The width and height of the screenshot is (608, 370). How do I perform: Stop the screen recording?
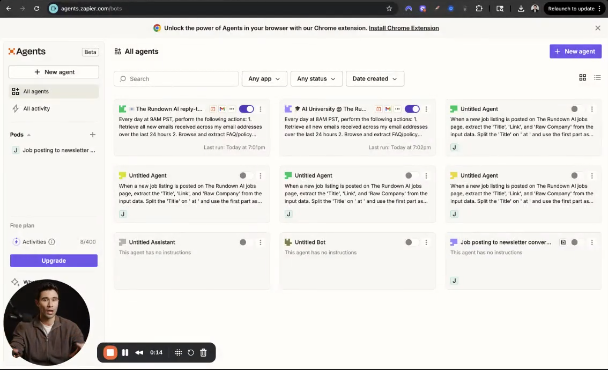tap(110, 353)
